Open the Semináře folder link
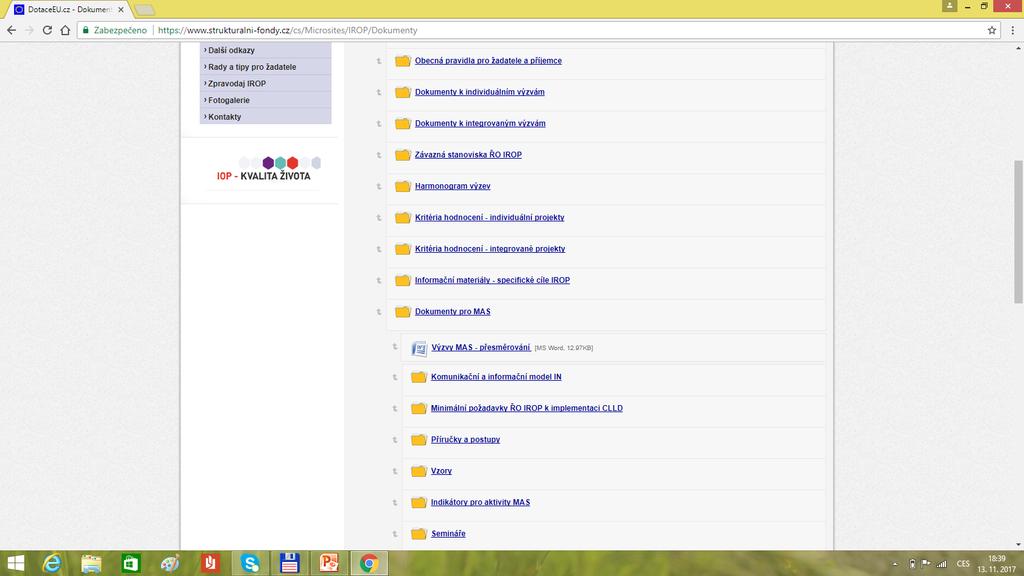Image resolution: width=1024 pixels, height=576 pixels. [448, 534]
